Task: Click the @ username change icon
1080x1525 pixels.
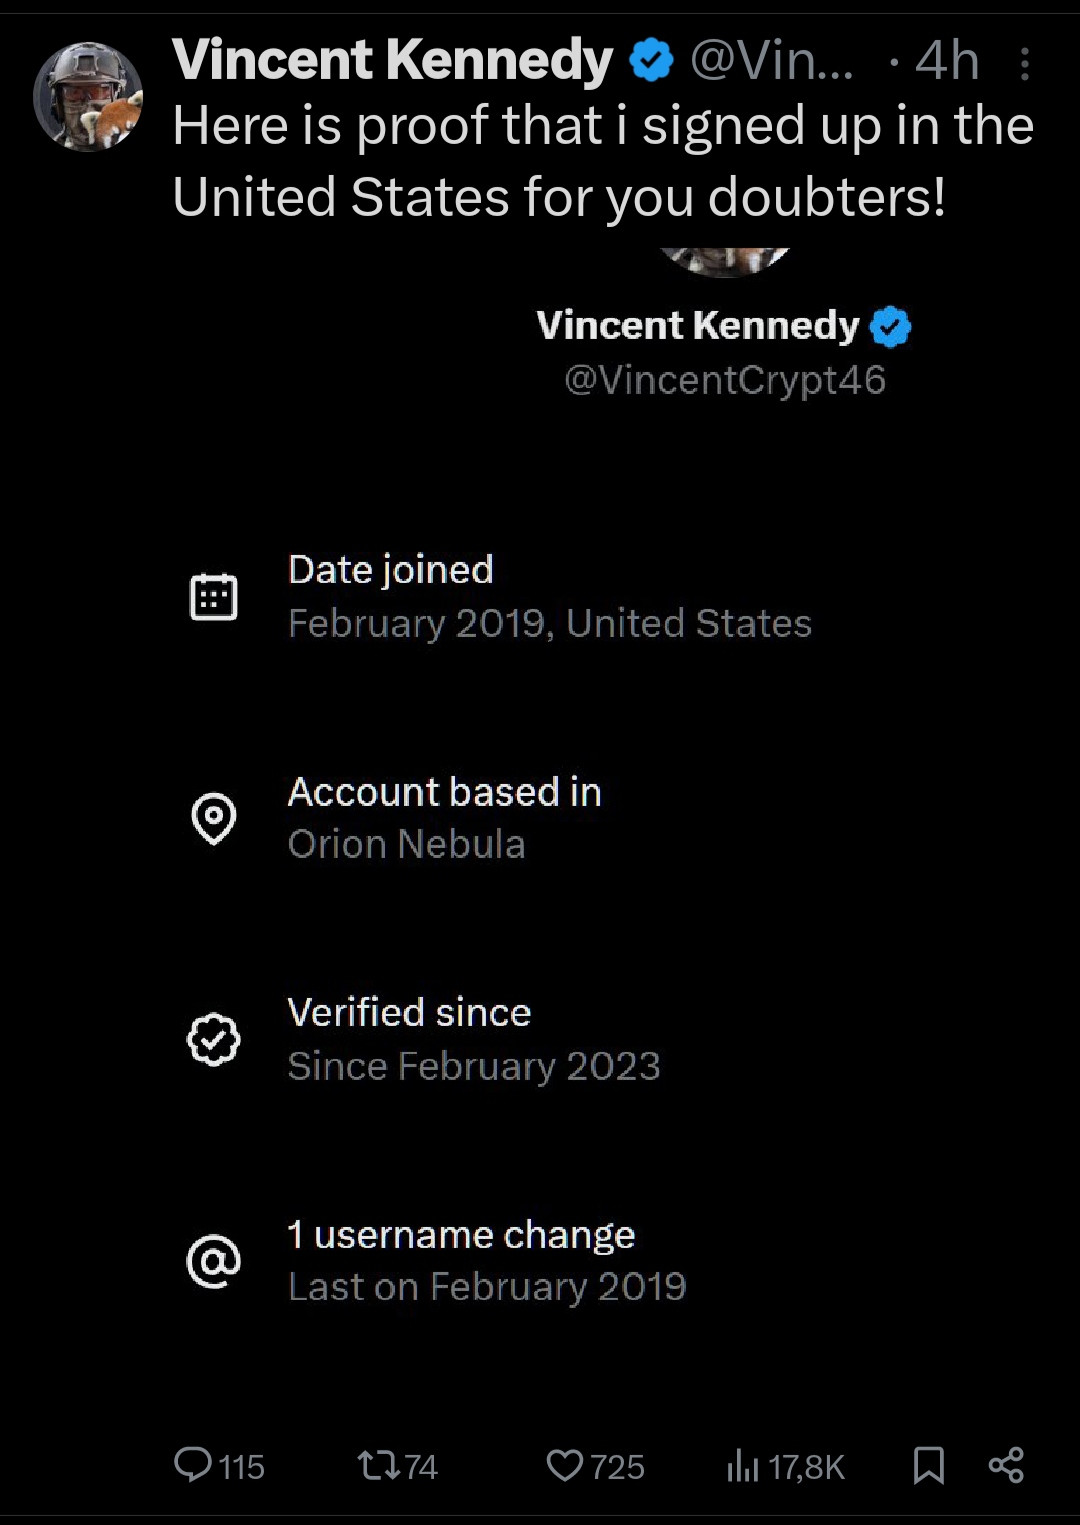Action: tap(213, 1261)
